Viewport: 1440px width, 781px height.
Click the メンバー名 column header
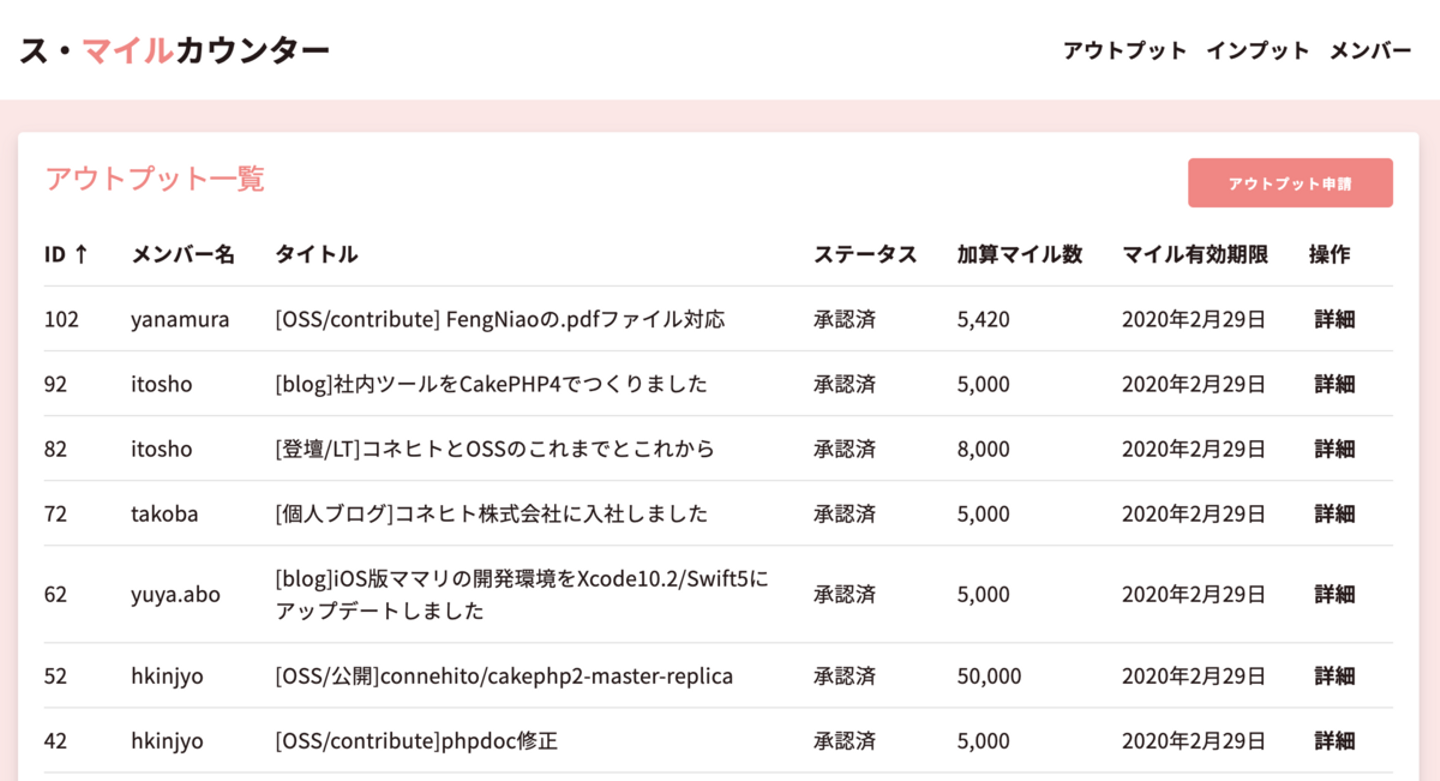pos(183,255)
